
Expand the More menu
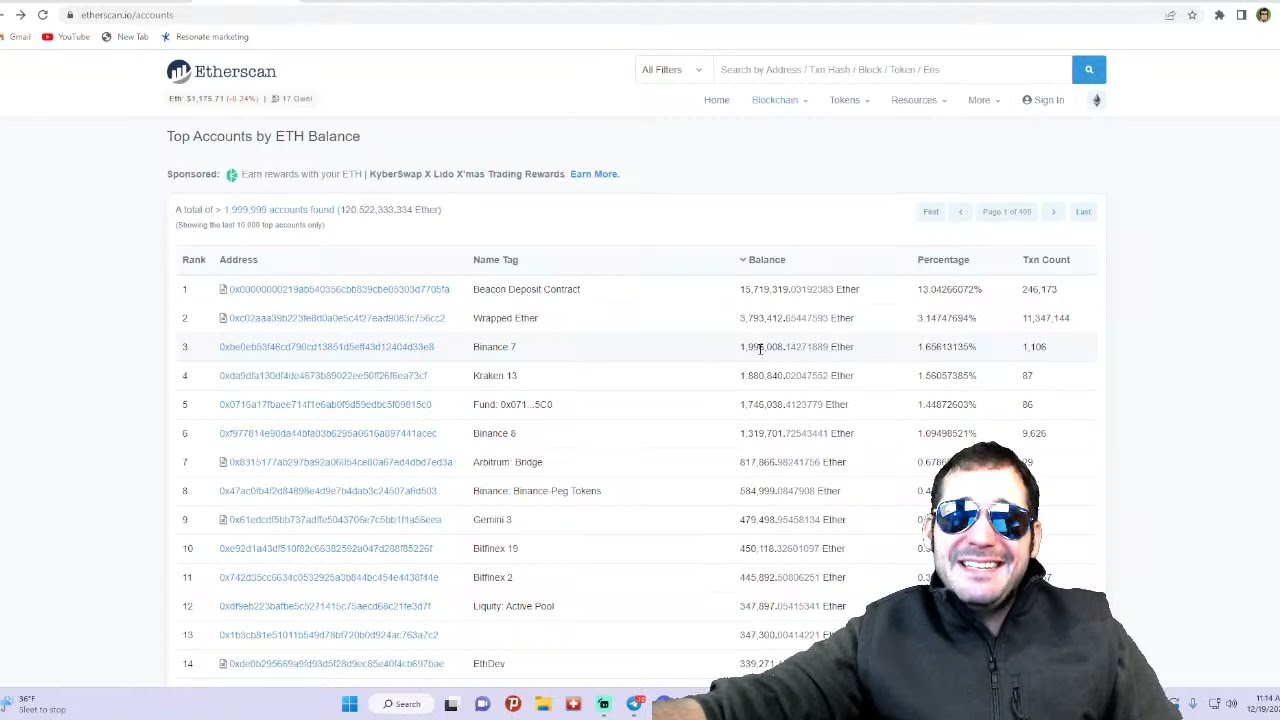point(984,100)
